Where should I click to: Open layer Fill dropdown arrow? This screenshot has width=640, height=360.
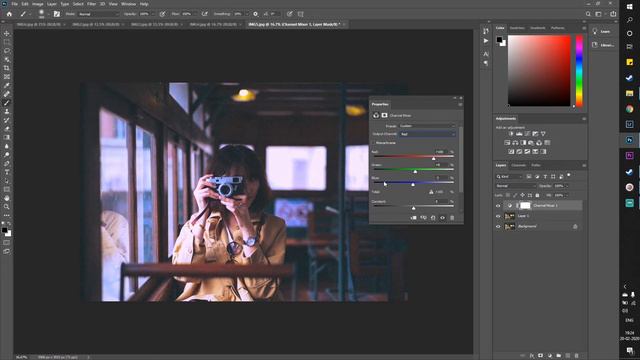[567, 195]
